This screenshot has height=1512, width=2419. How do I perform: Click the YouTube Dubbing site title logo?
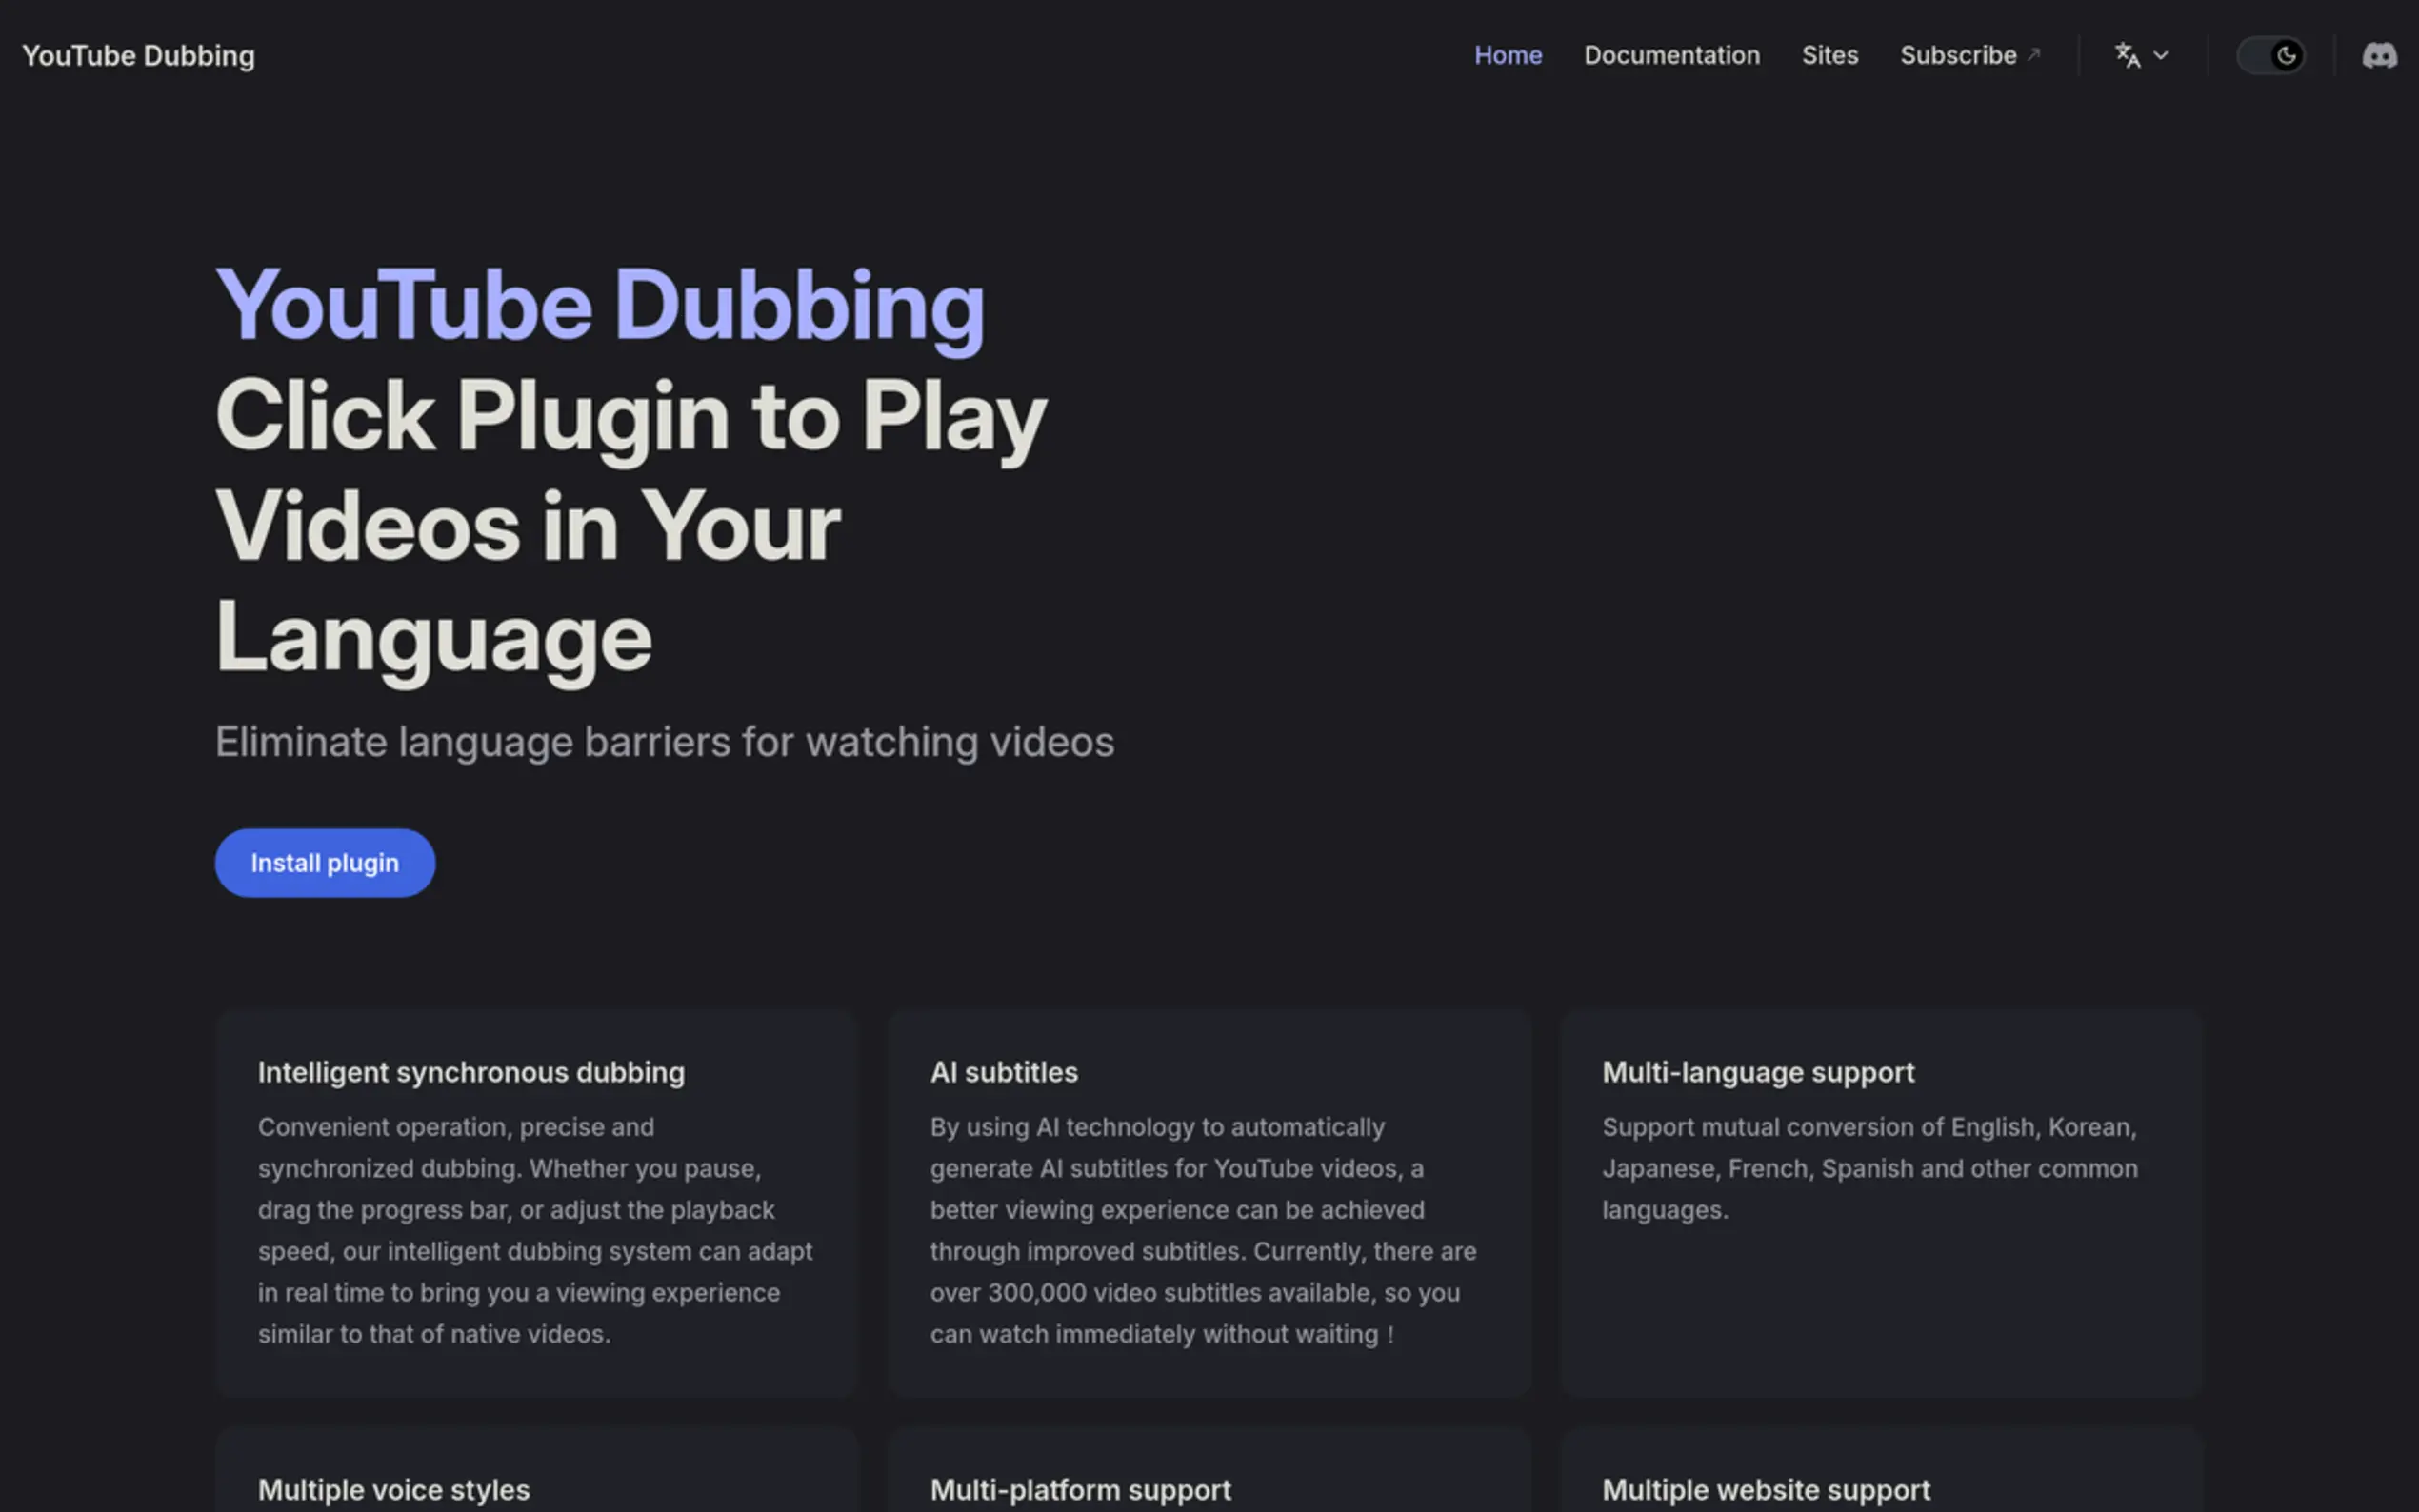pos(138,55)
